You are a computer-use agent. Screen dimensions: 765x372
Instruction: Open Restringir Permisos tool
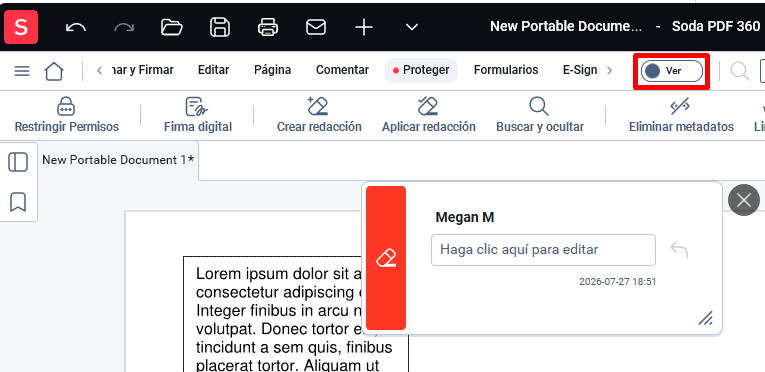coord(67,115)
